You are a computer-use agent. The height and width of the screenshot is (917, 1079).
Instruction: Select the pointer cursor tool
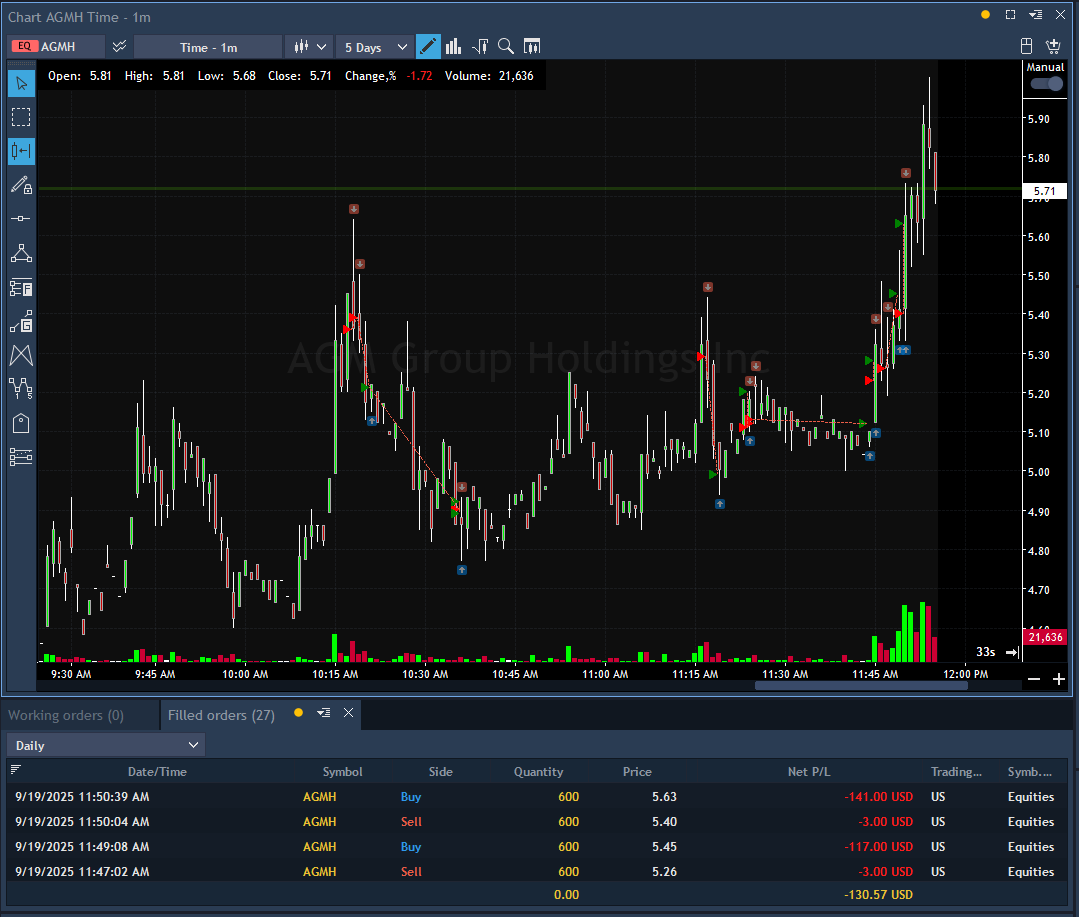click(21, 84)
